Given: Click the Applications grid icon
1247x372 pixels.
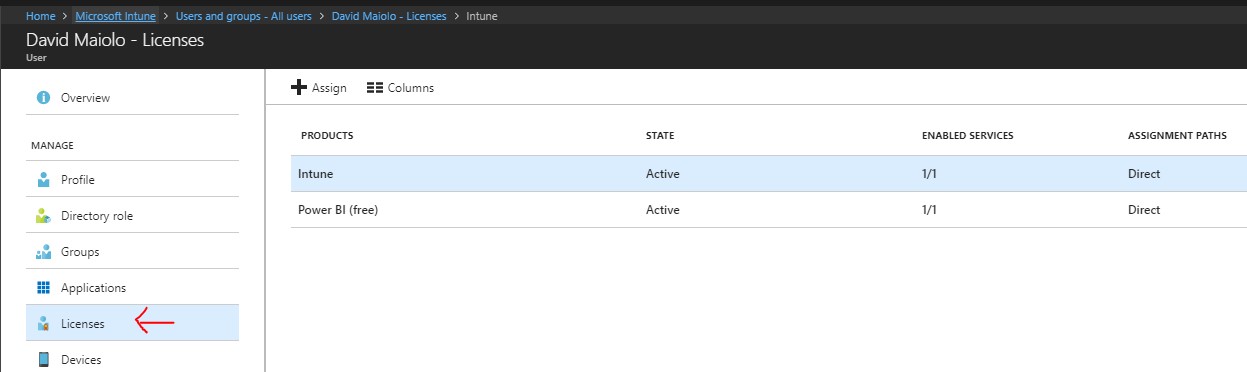Looking at the screenshot, I should (43, 288).
